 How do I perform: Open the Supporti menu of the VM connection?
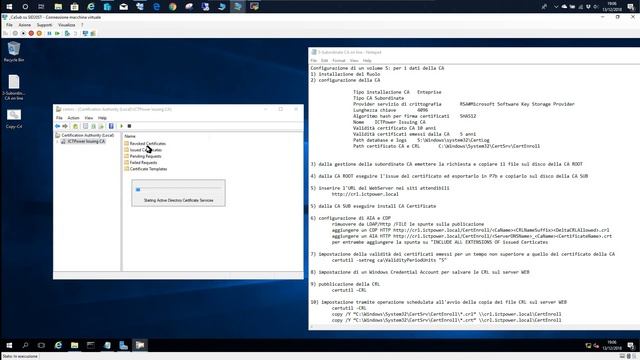coord(44,25)
